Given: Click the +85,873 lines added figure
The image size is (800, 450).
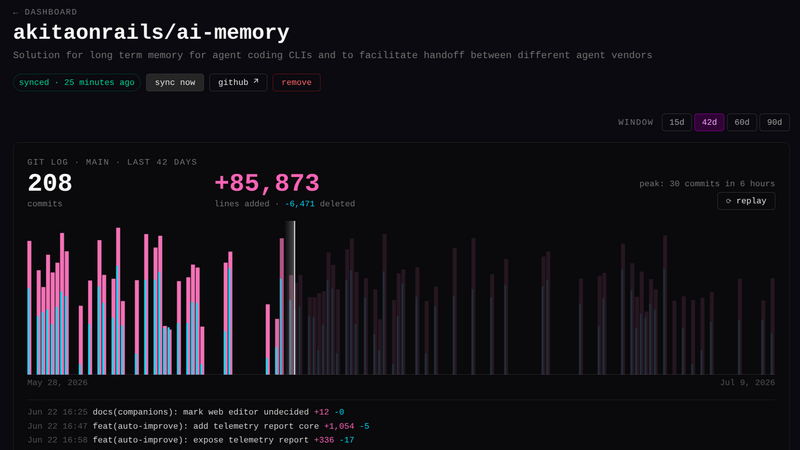Looking at the screenshot, I should coord(267,184).
